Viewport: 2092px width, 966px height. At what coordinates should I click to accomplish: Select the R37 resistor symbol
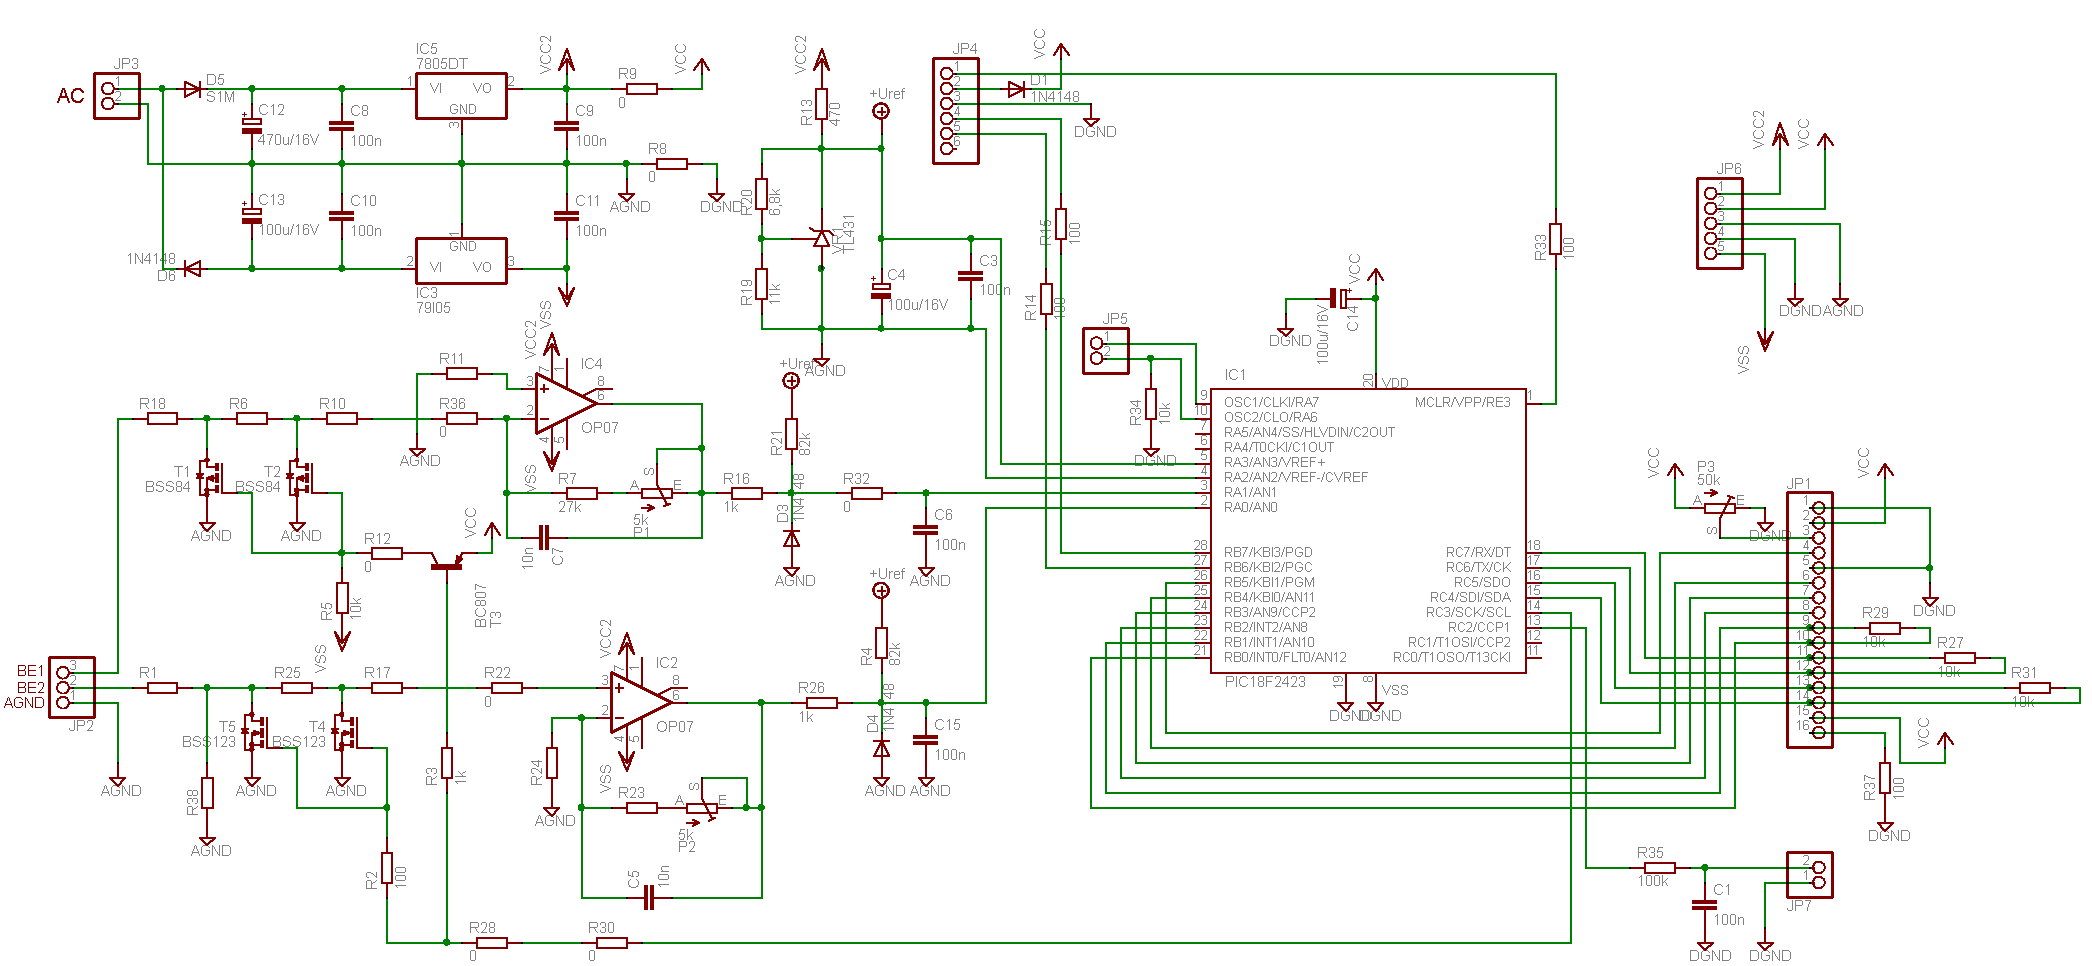coord(1885,778)
